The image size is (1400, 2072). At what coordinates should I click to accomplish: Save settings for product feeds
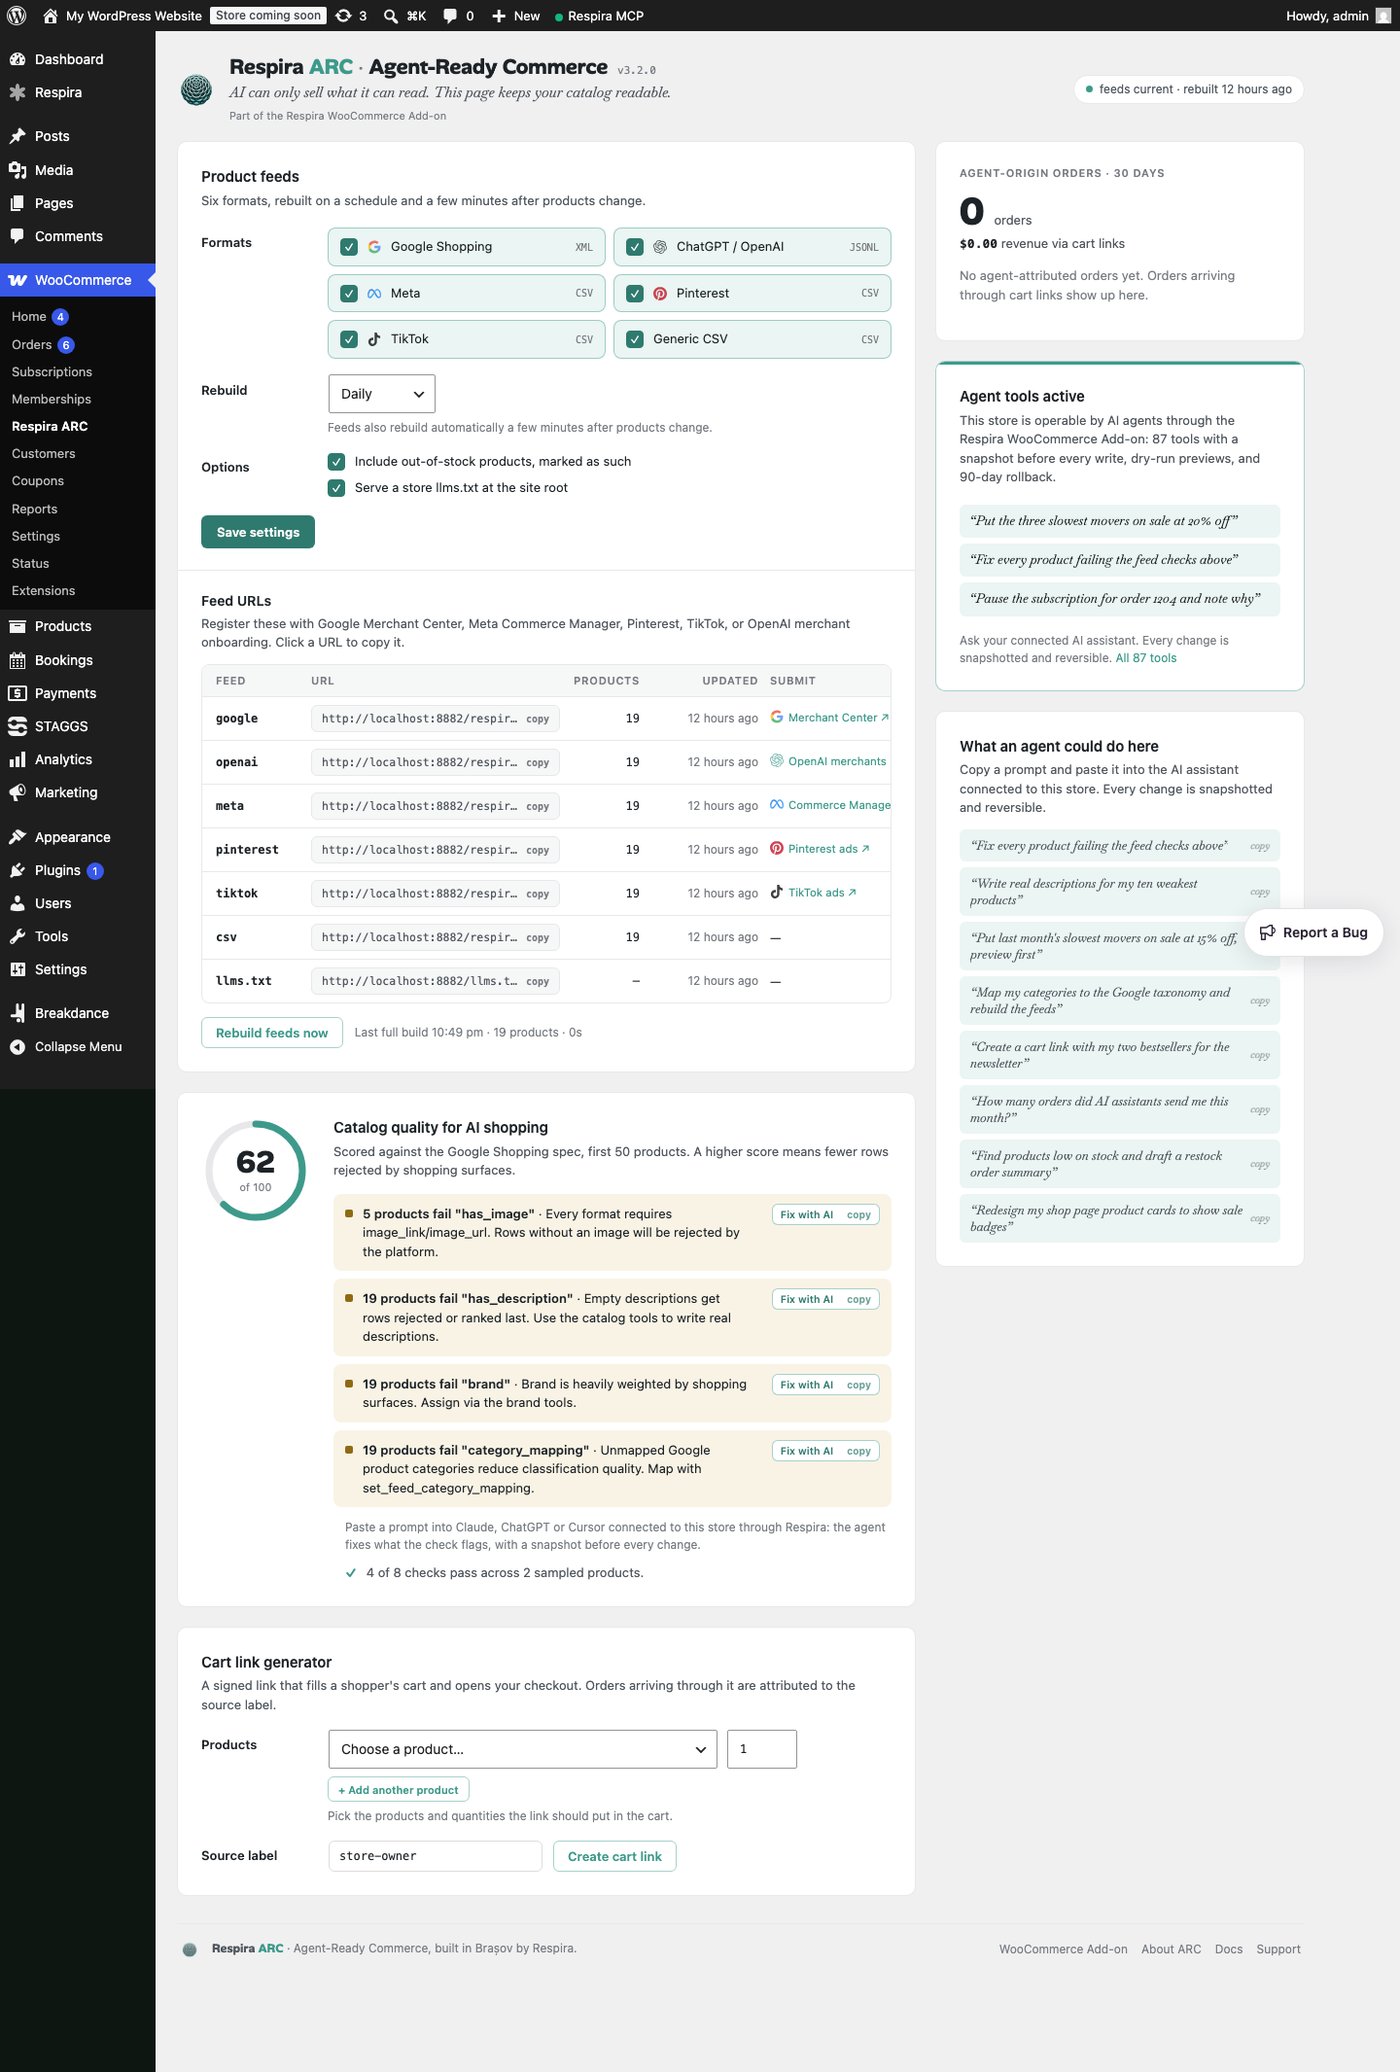pyautogui.click(x=258, y=532)
